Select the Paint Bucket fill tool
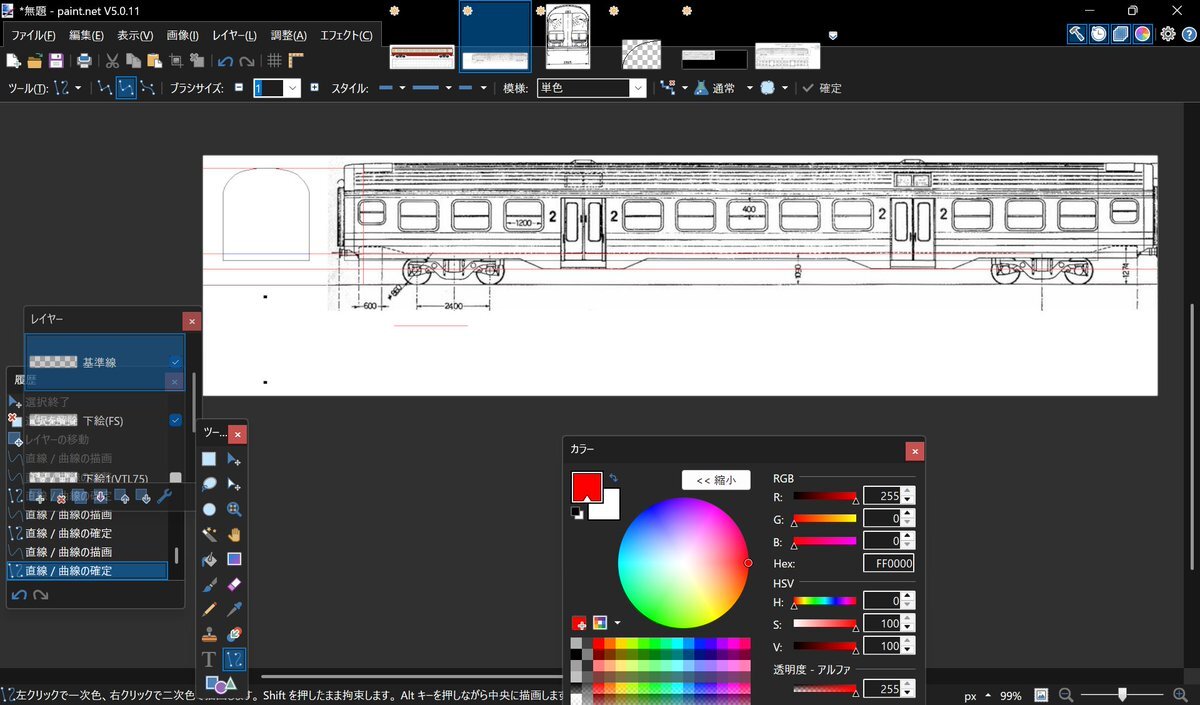The width and height of the screenshot is (1200, 705). (209, 559)
